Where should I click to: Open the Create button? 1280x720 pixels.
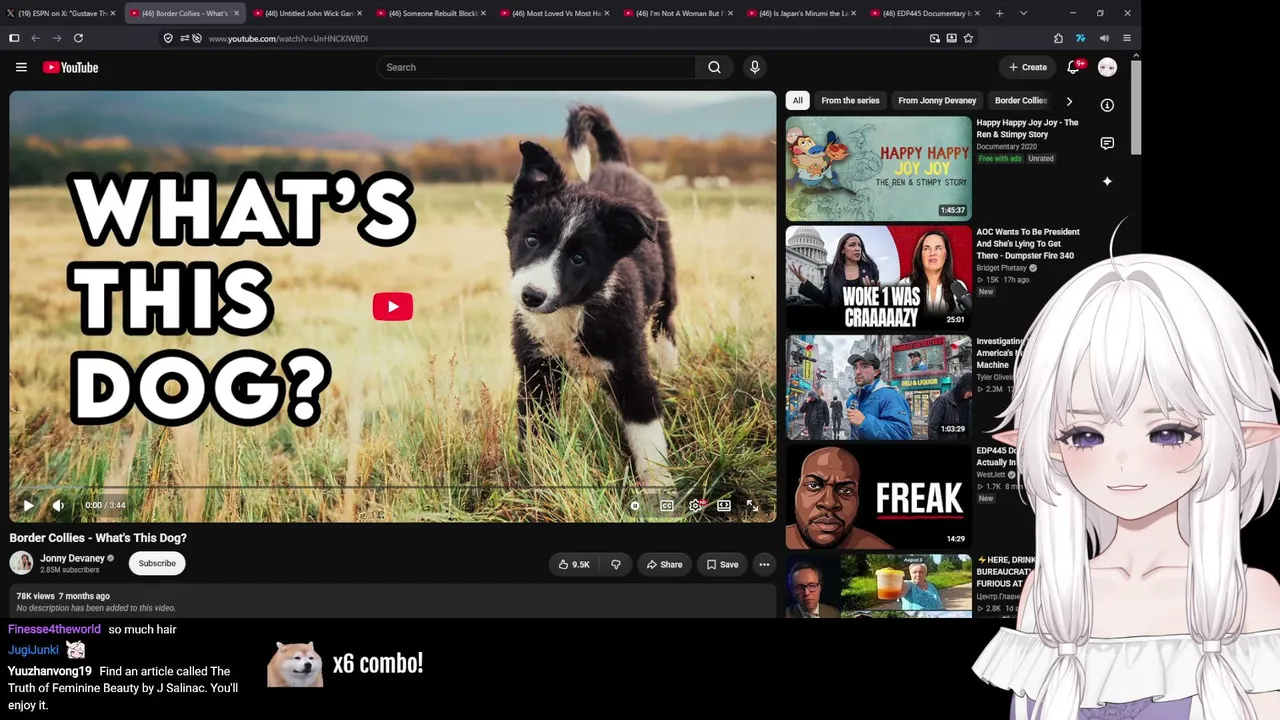1028,67
